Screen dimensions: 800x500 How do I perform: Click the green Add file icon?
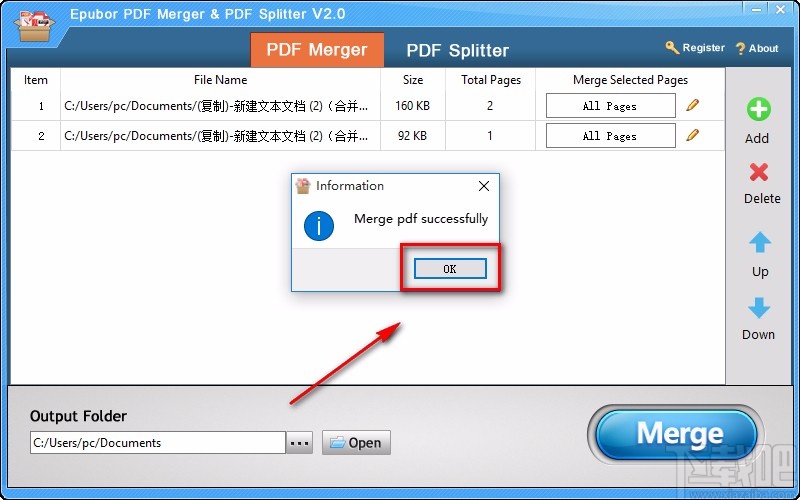[x=759, y=109]
